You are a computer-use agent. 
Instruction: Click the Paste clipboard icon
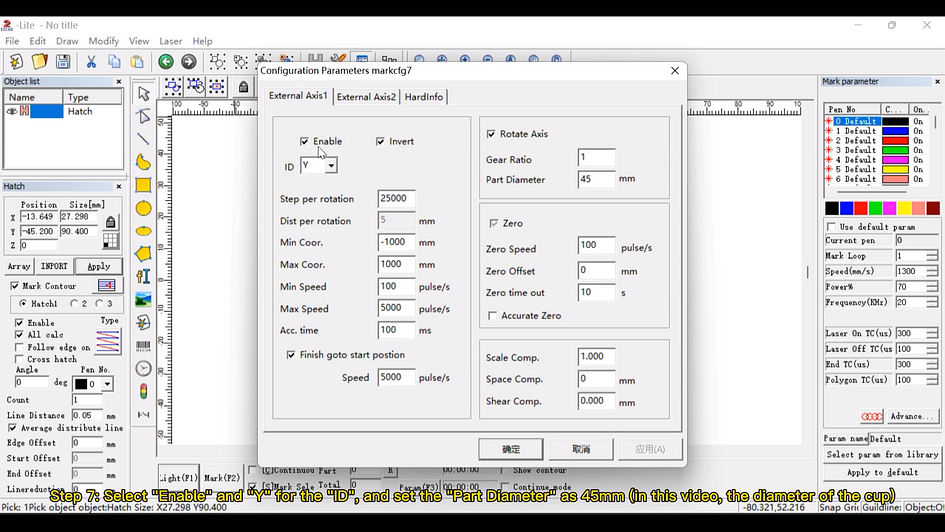(x=137, y=61)
